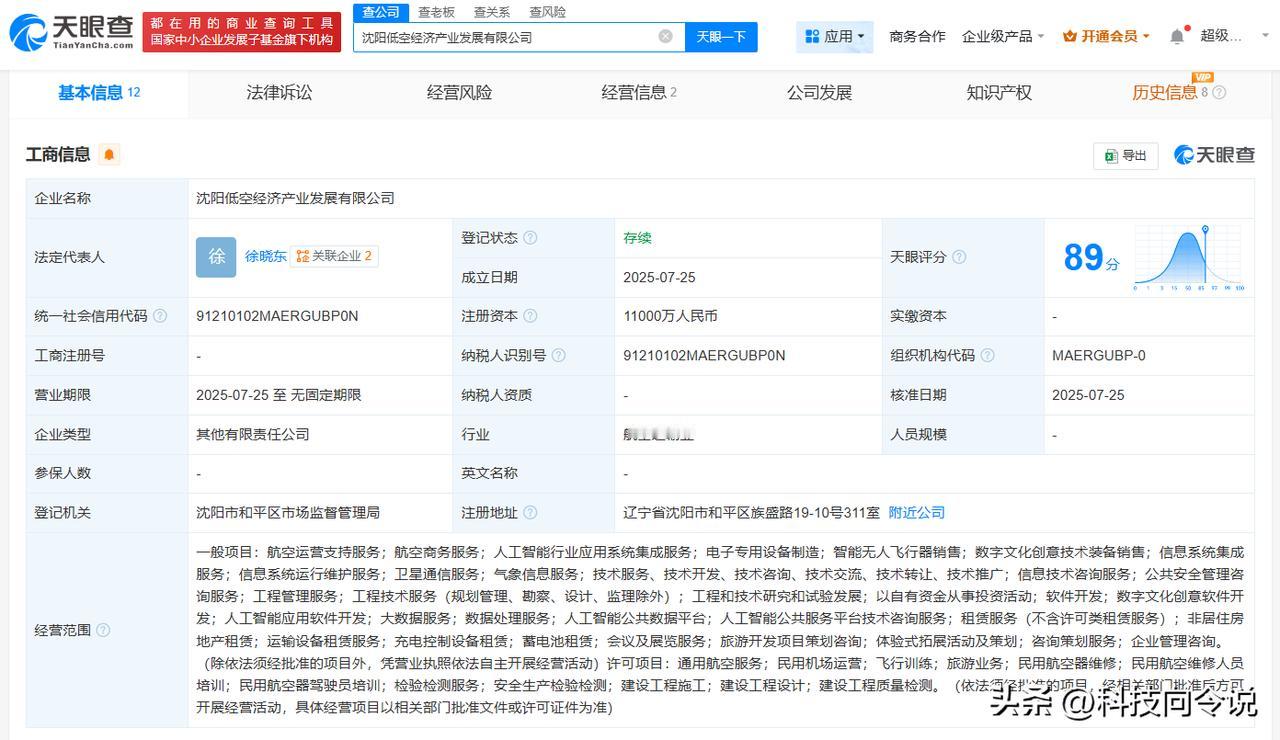Click credit code 91210102MAERGUBP0N under 统一社会信用代码
Screen dimensions: 1280x740
277,316
